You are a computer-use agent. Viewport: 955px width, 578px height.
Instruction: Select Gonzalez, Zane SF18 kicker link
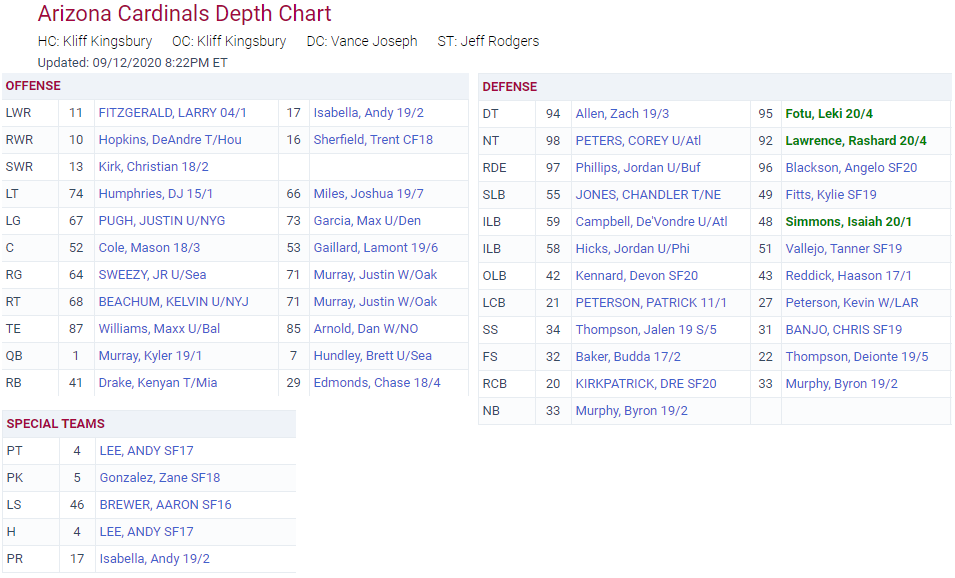tap(159, 478)
